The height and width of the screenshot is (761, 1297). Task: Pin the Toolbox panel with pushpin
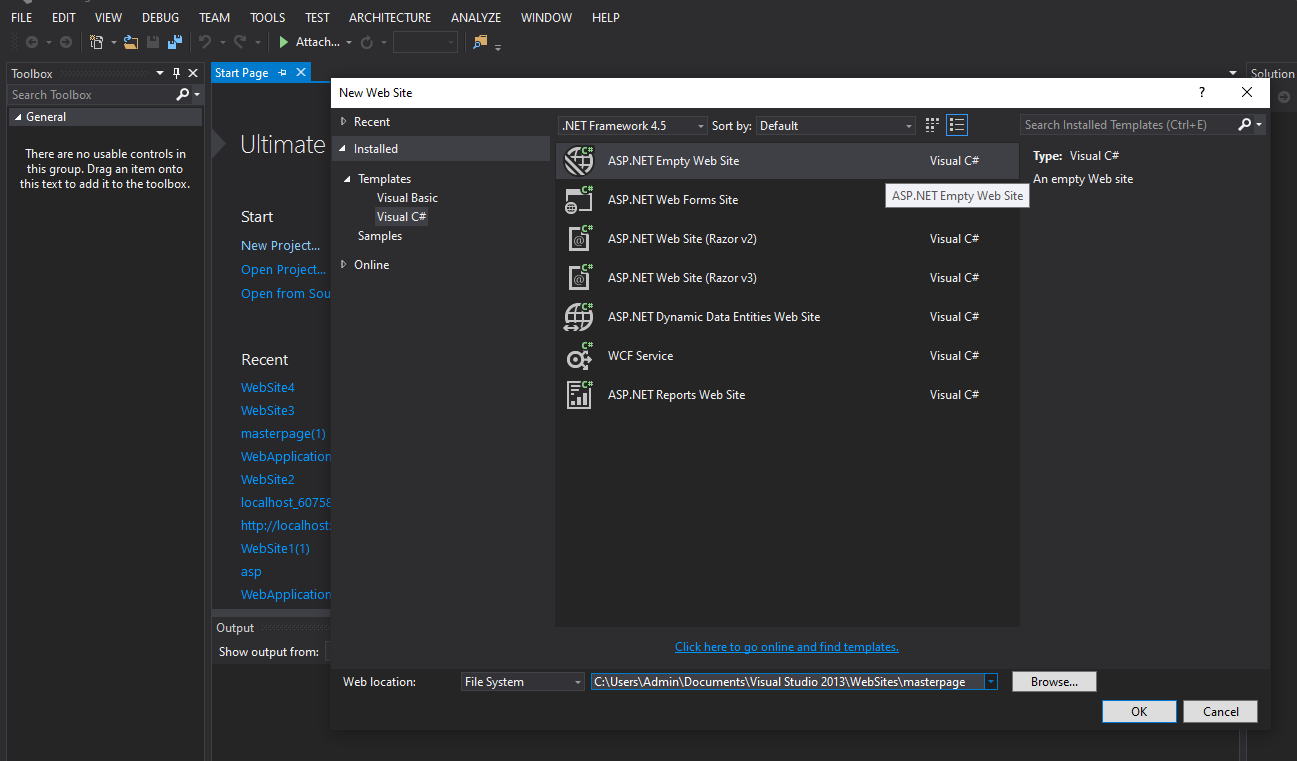click(x=177, y=73)
